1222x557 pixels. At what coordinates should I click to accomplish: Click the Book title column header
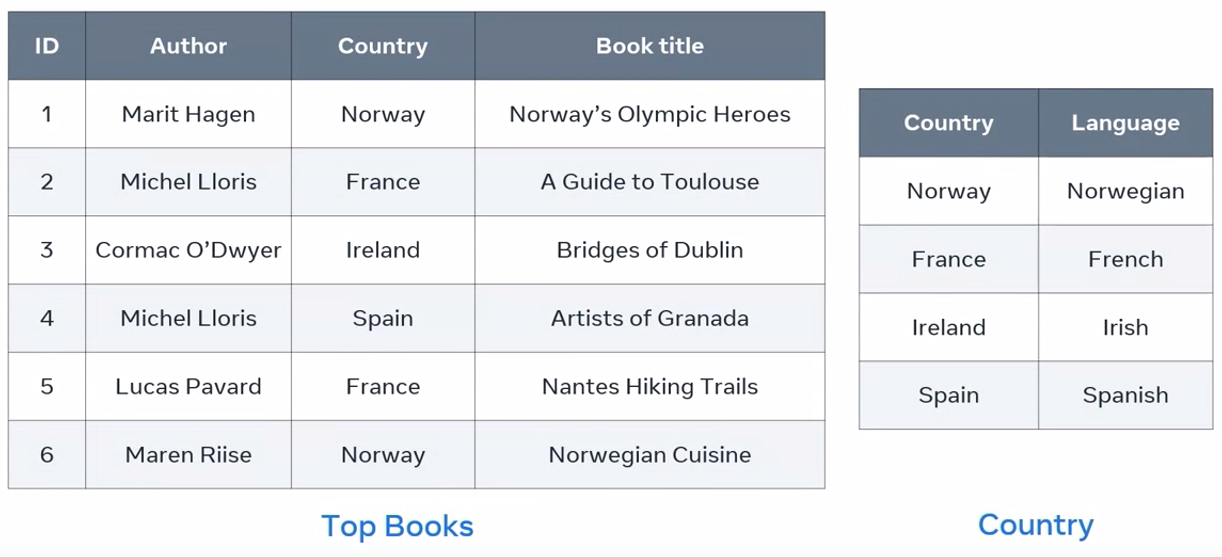pos(649,46)
